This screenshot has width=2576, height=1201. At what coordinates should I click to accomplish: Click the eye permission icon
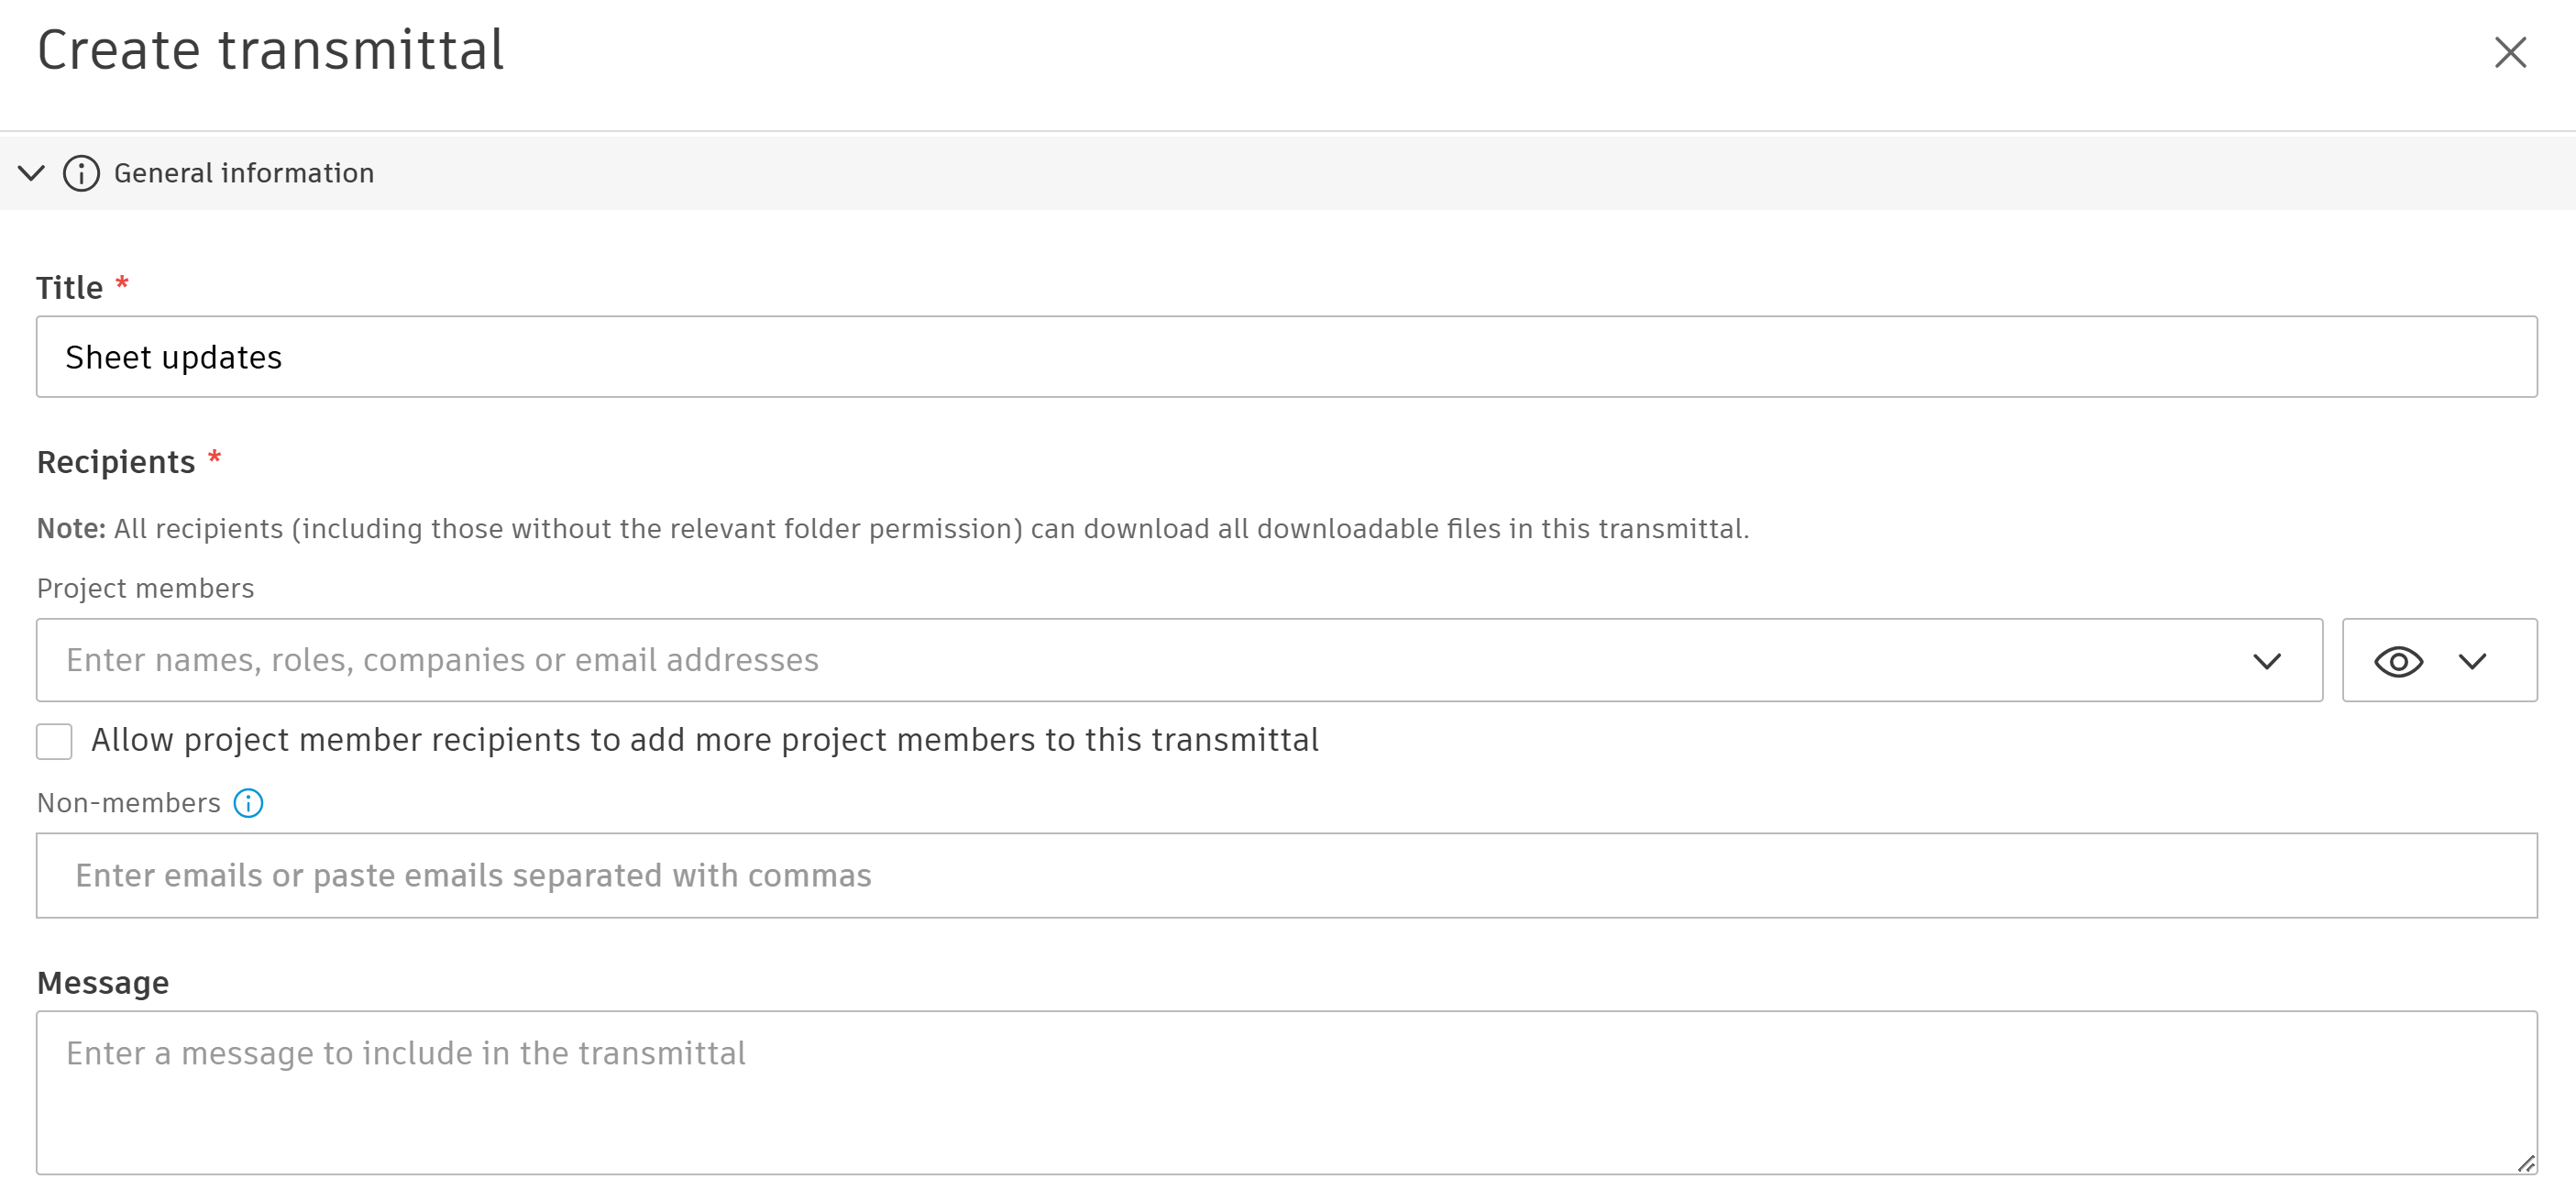pyautogui.click(x=2398, y=661)
